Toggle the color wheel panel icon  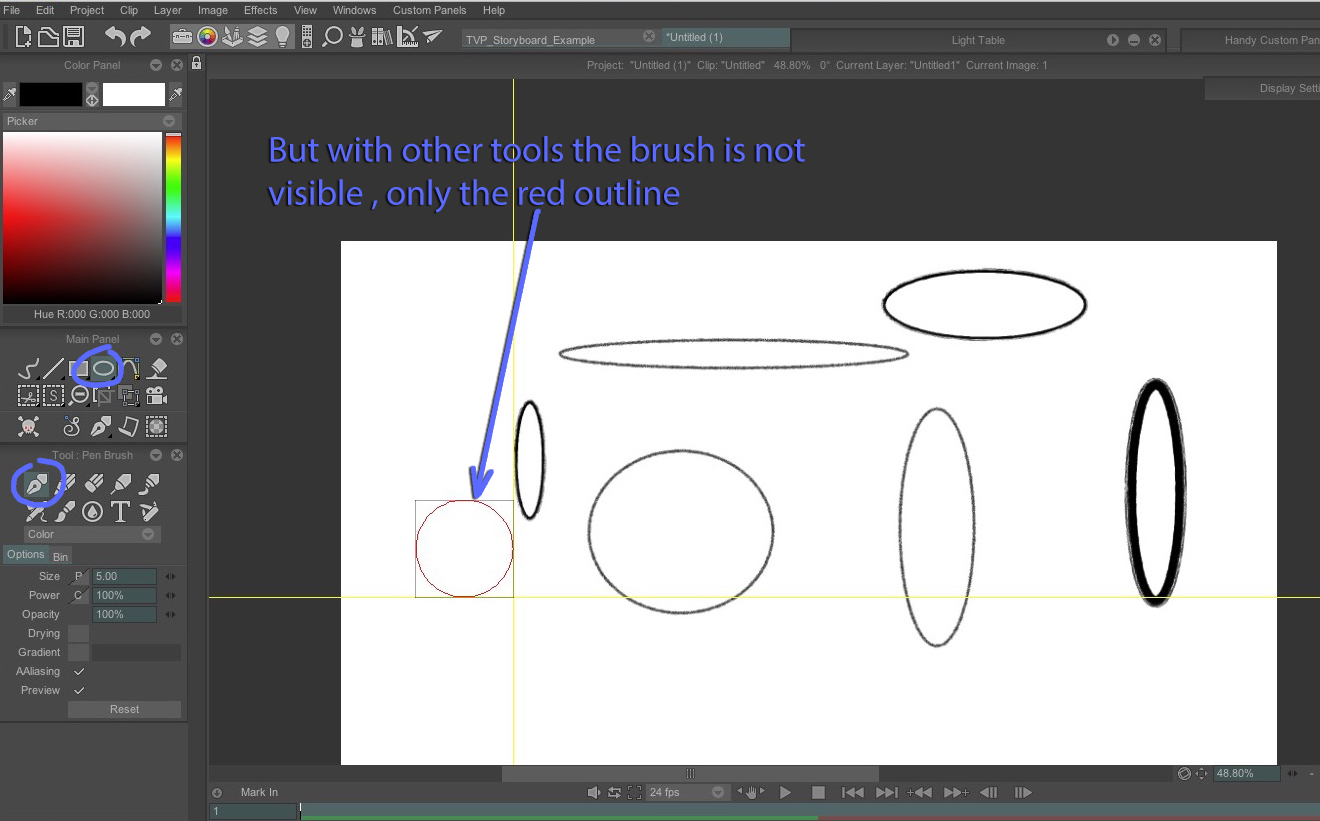coord(207,37)
